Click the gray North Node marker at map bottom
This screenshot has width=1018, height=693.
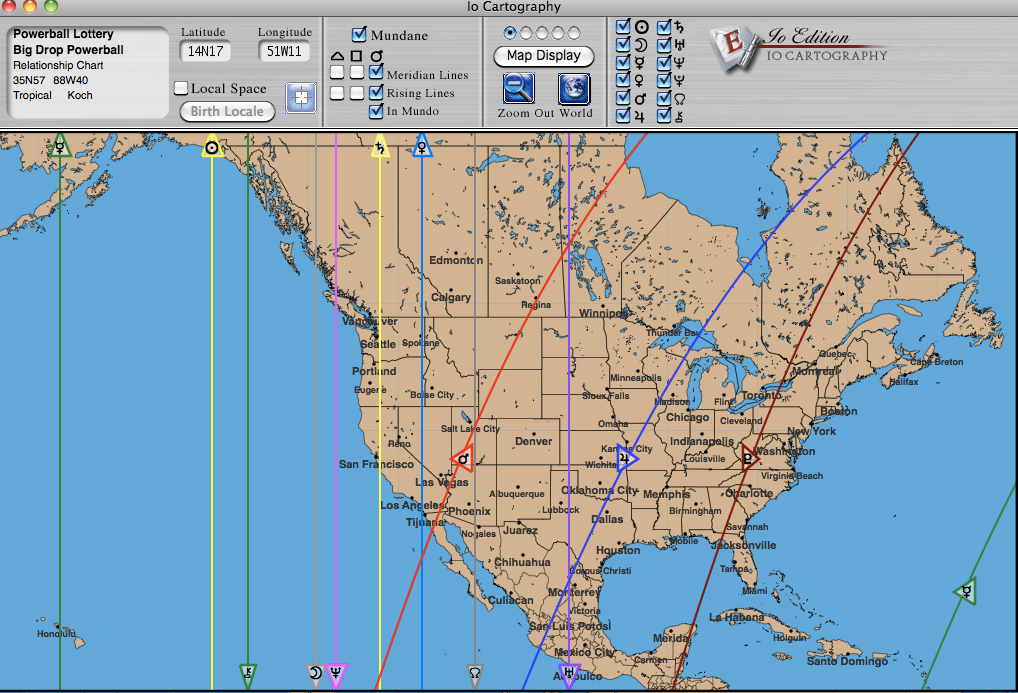(x=475, y=675)
